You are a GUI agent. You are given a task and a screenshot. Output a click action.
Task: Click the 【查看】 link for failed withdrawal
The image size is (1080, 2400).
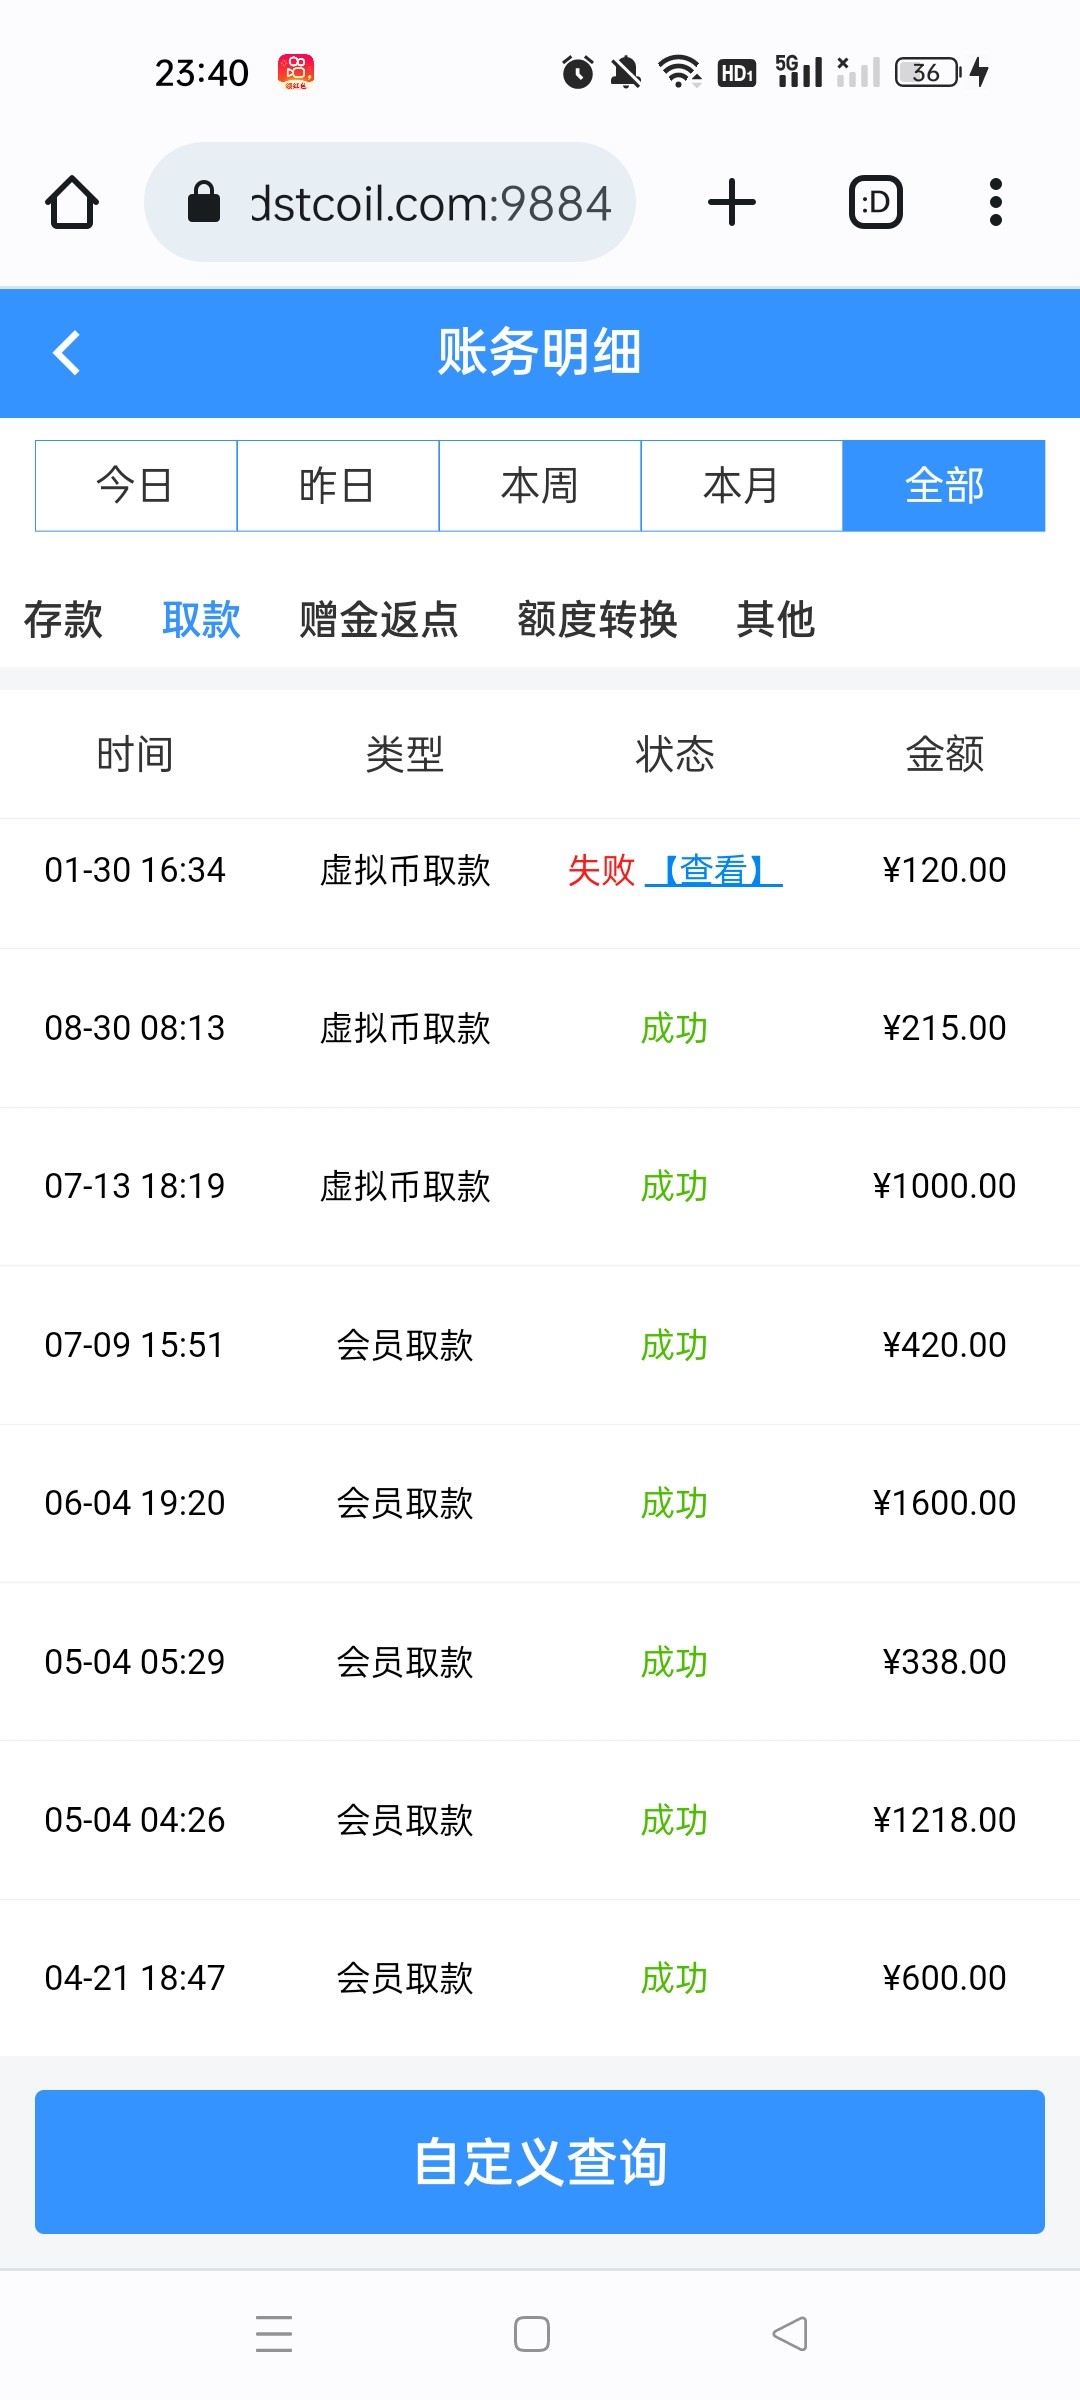tap(714, 870)
